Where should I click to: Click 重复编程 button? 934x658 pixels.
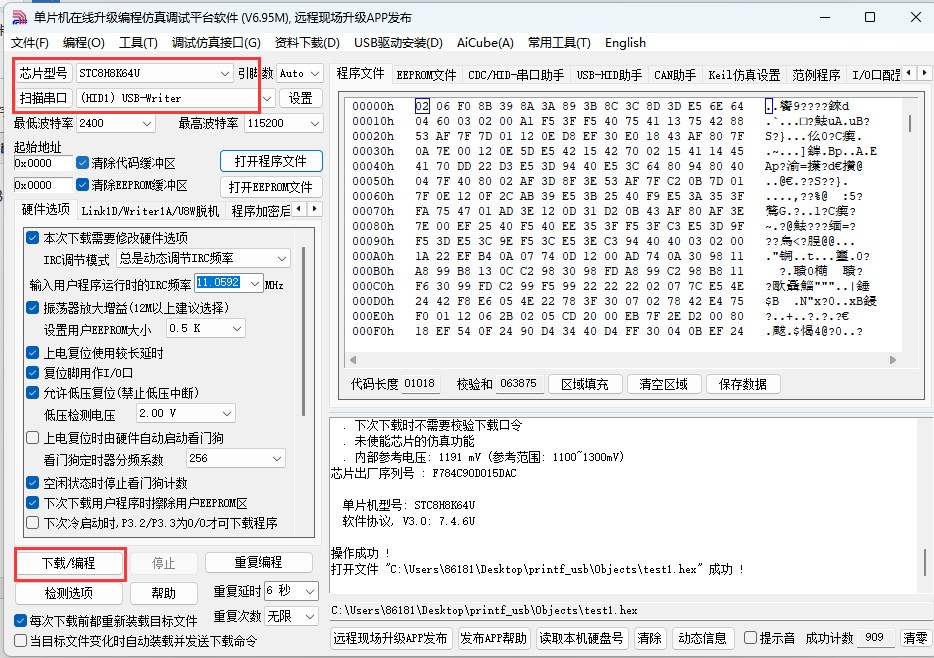[x=259, y=562]
